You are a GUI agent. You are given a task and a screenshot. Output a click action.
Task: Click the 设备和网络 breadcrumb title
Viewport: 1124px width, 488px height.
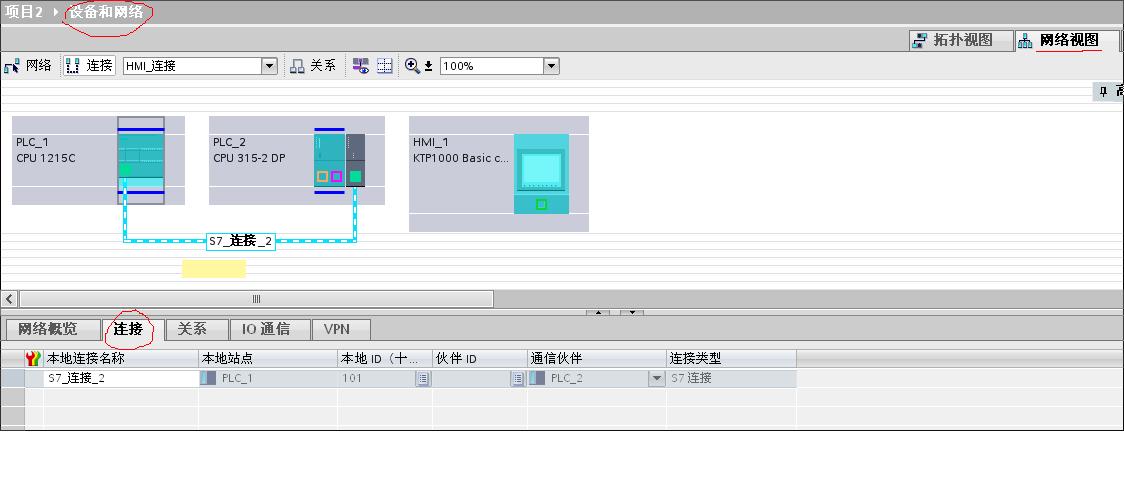point(106,12)
